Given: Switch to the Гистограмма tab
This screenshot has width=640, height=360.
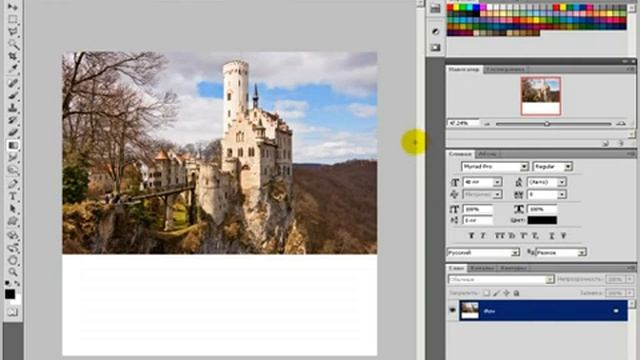Looking at the screenshot, I should coord(505,69).
